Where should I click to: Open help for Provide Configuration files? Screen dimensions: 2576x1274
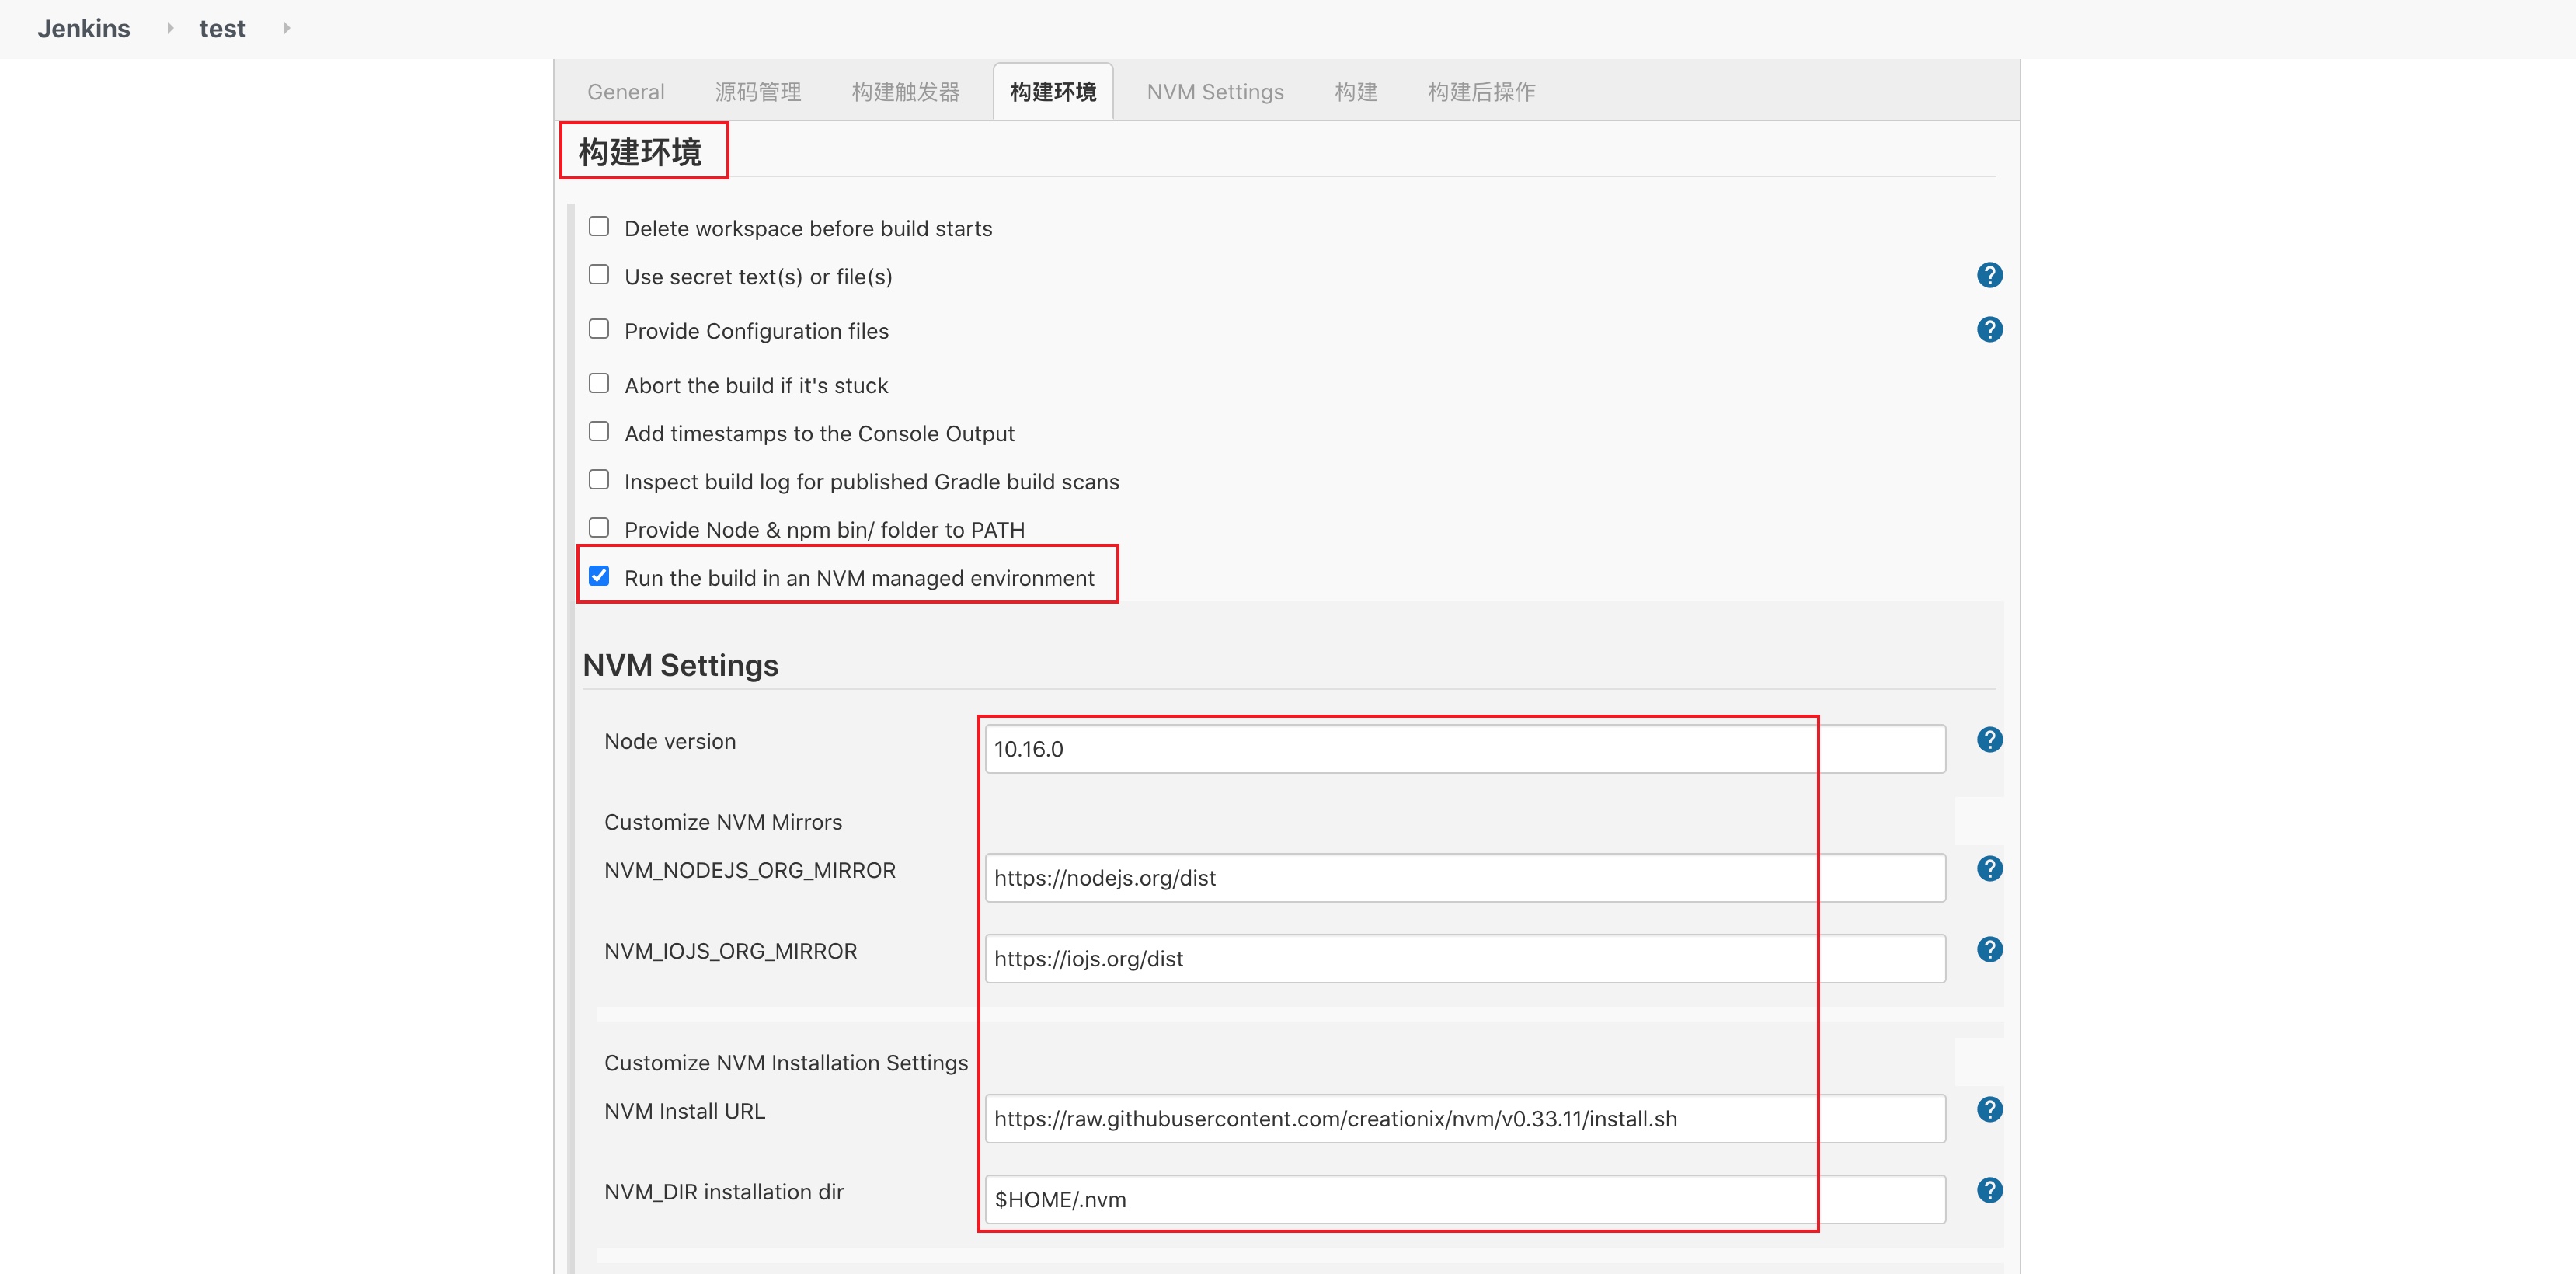[1989, 330]
